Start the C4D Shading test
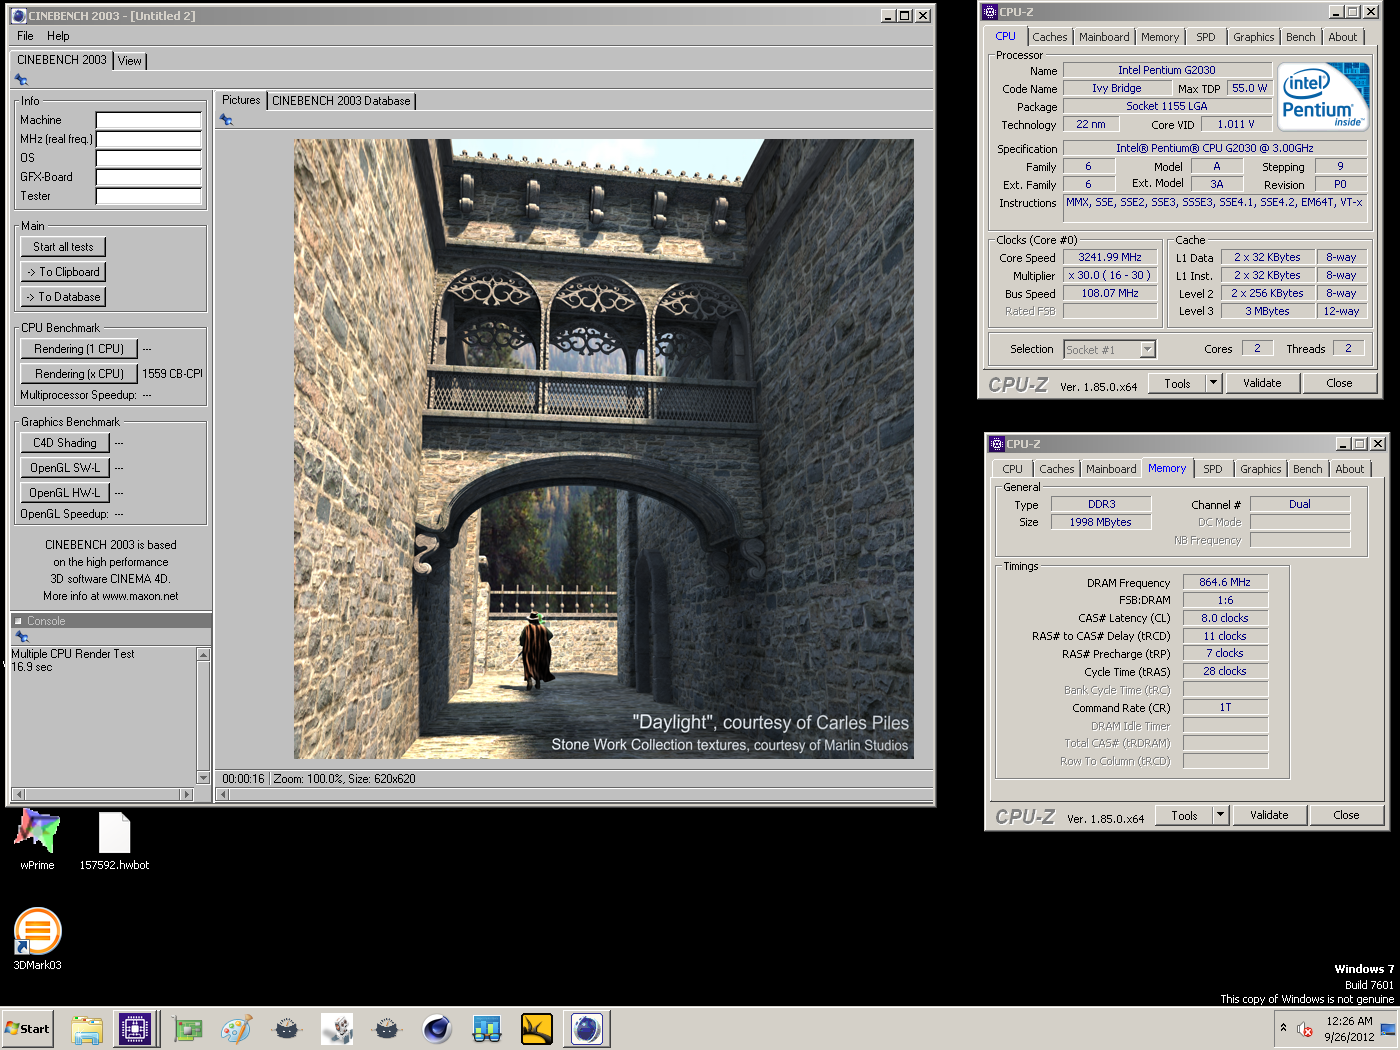This screenshot has width=1400, height=1050. pos(65,443)
